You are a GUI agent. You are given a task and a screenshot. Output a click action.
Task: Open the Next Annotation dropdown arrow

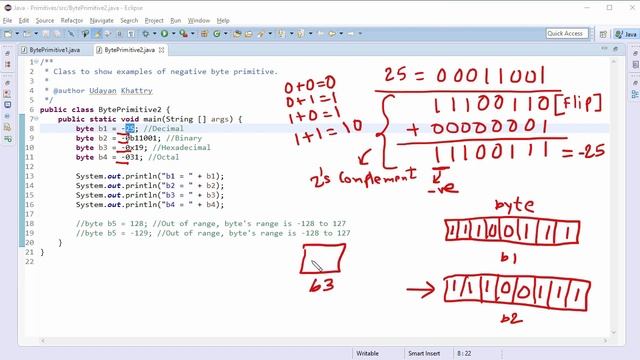[x=291, y=34]
